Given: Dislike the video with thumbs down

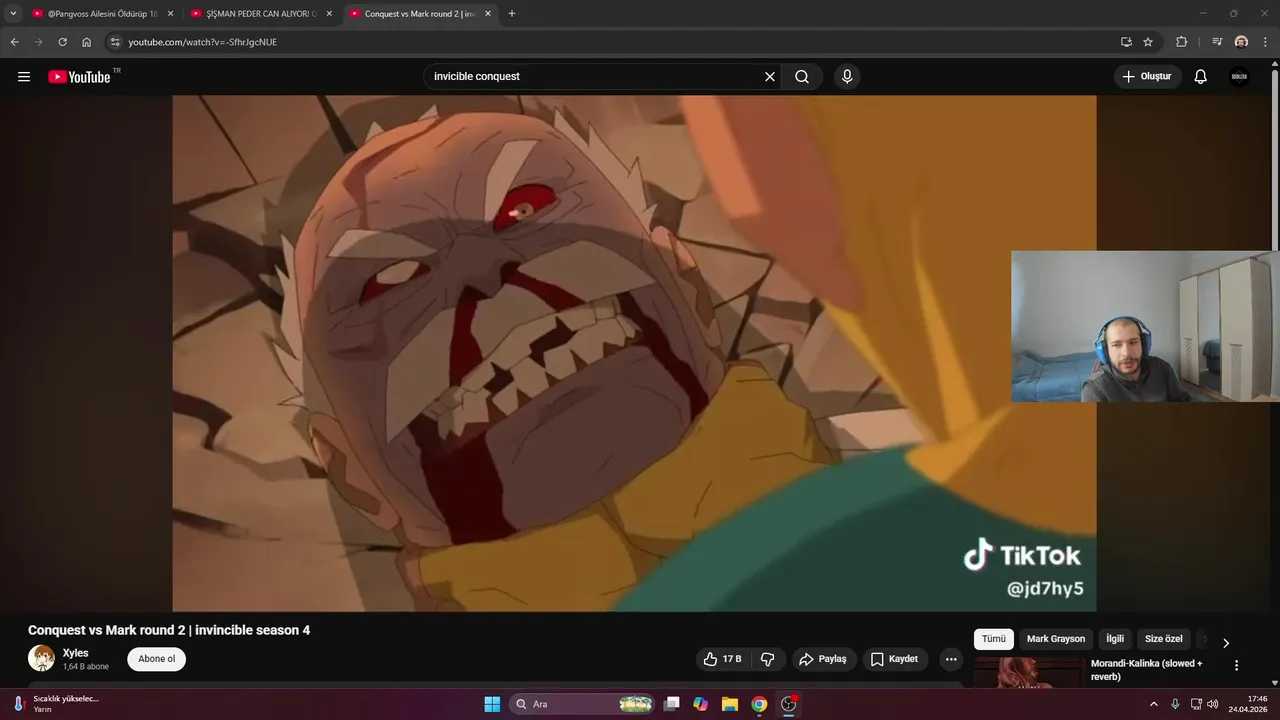Looking at the screenshot, I should (x=767, y=659).
